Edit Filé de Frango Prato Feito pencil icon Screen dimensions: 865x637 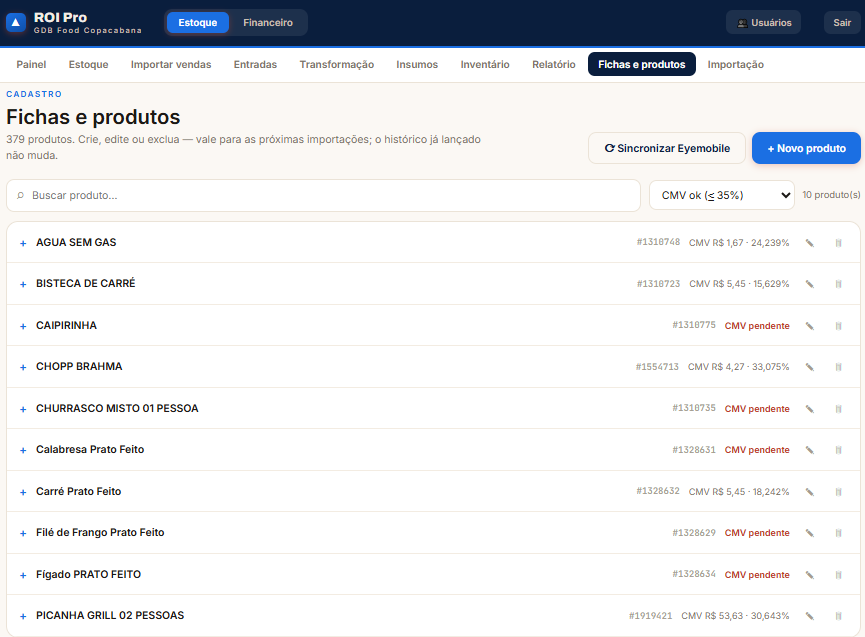(809, 533)
